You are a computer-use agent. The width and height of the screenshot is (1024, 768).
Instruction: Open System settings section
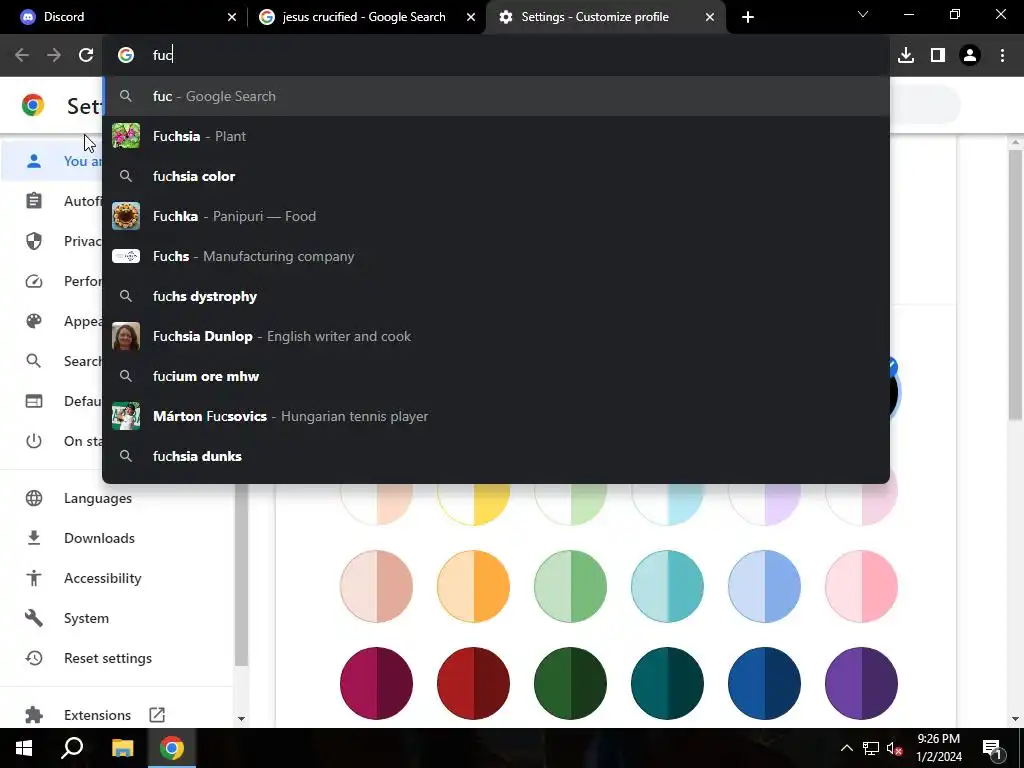coord(86,618)
